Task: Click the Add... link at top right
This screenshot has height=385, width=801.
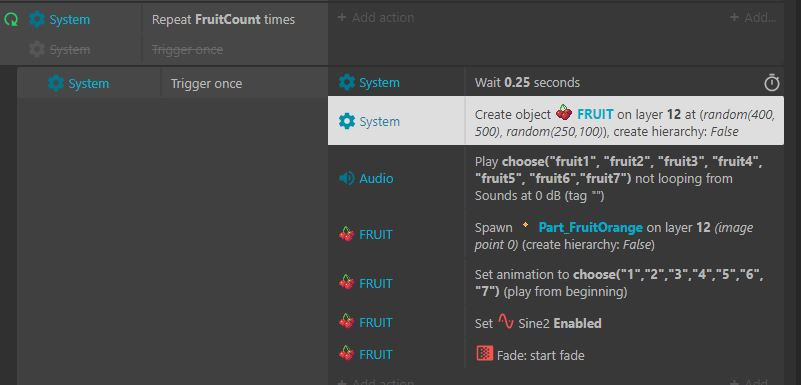Action: [x=753, y=17]
